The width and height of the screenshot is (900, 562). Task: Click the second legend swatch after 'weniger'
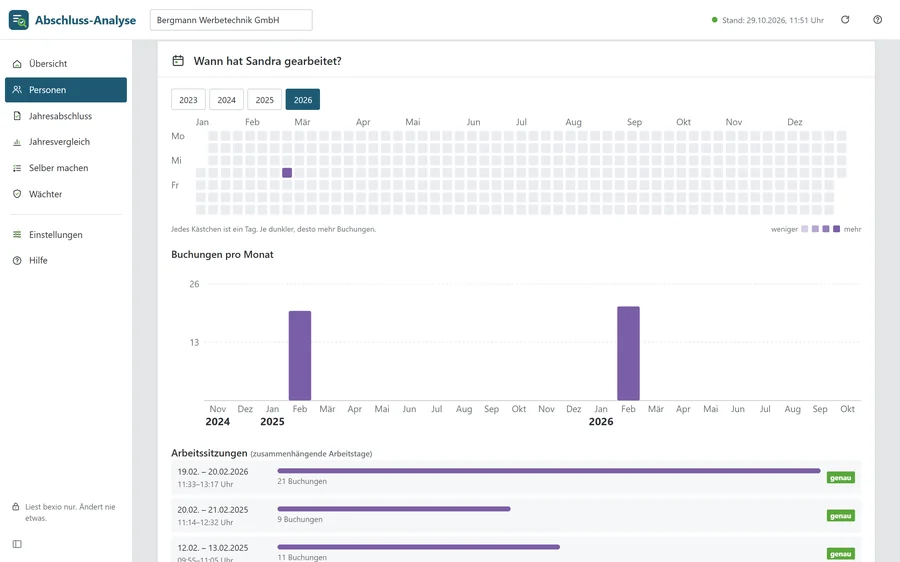[815, 229]
